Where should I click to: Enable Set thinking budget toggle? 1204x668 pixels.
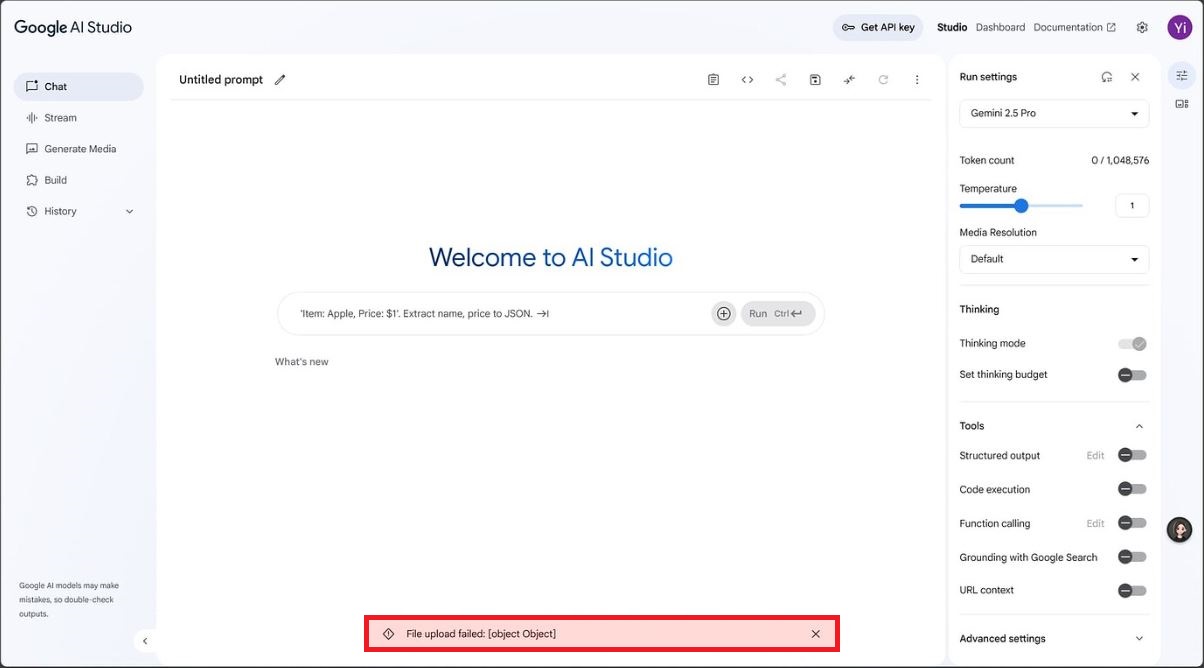click(x=1133, y=375)
